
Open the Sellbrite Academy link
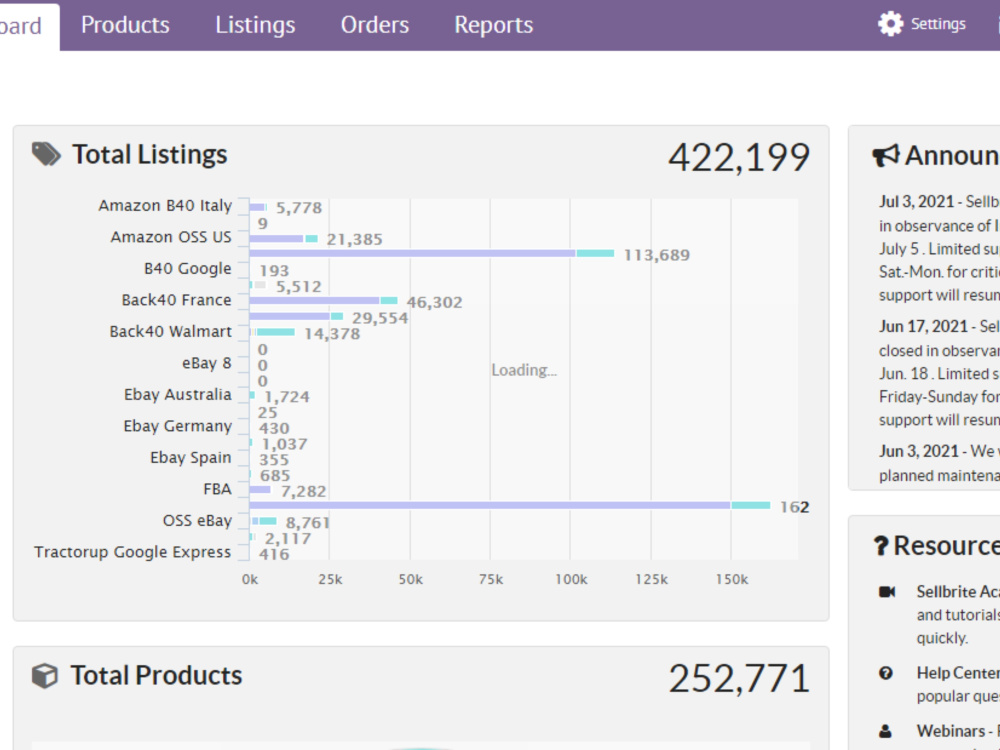958,592
